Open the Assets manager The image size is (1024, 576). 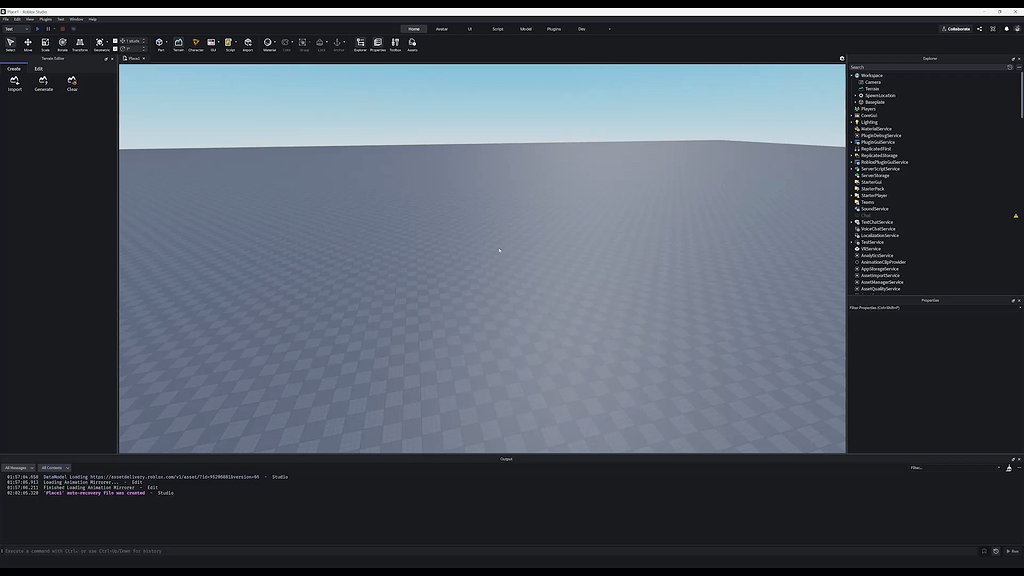click(412, 44)
